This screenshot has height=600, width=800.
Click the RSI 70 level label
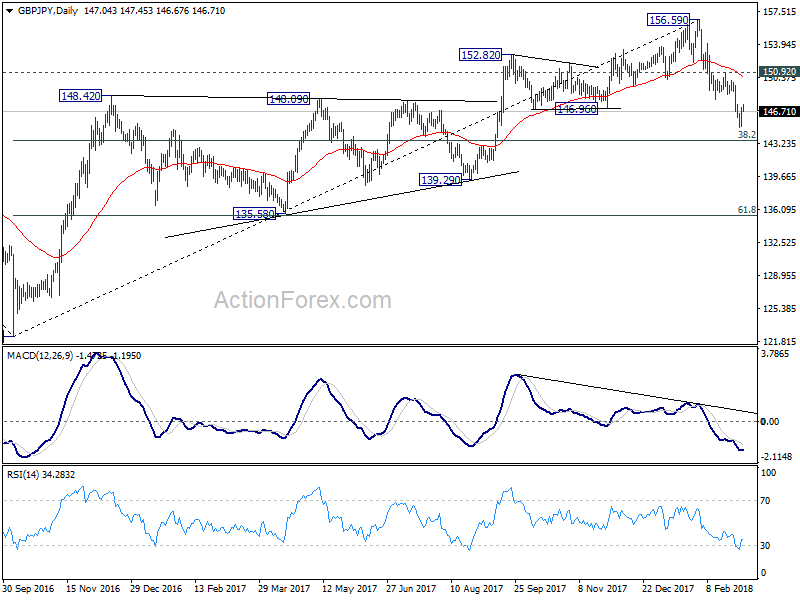tap(765, 501)
